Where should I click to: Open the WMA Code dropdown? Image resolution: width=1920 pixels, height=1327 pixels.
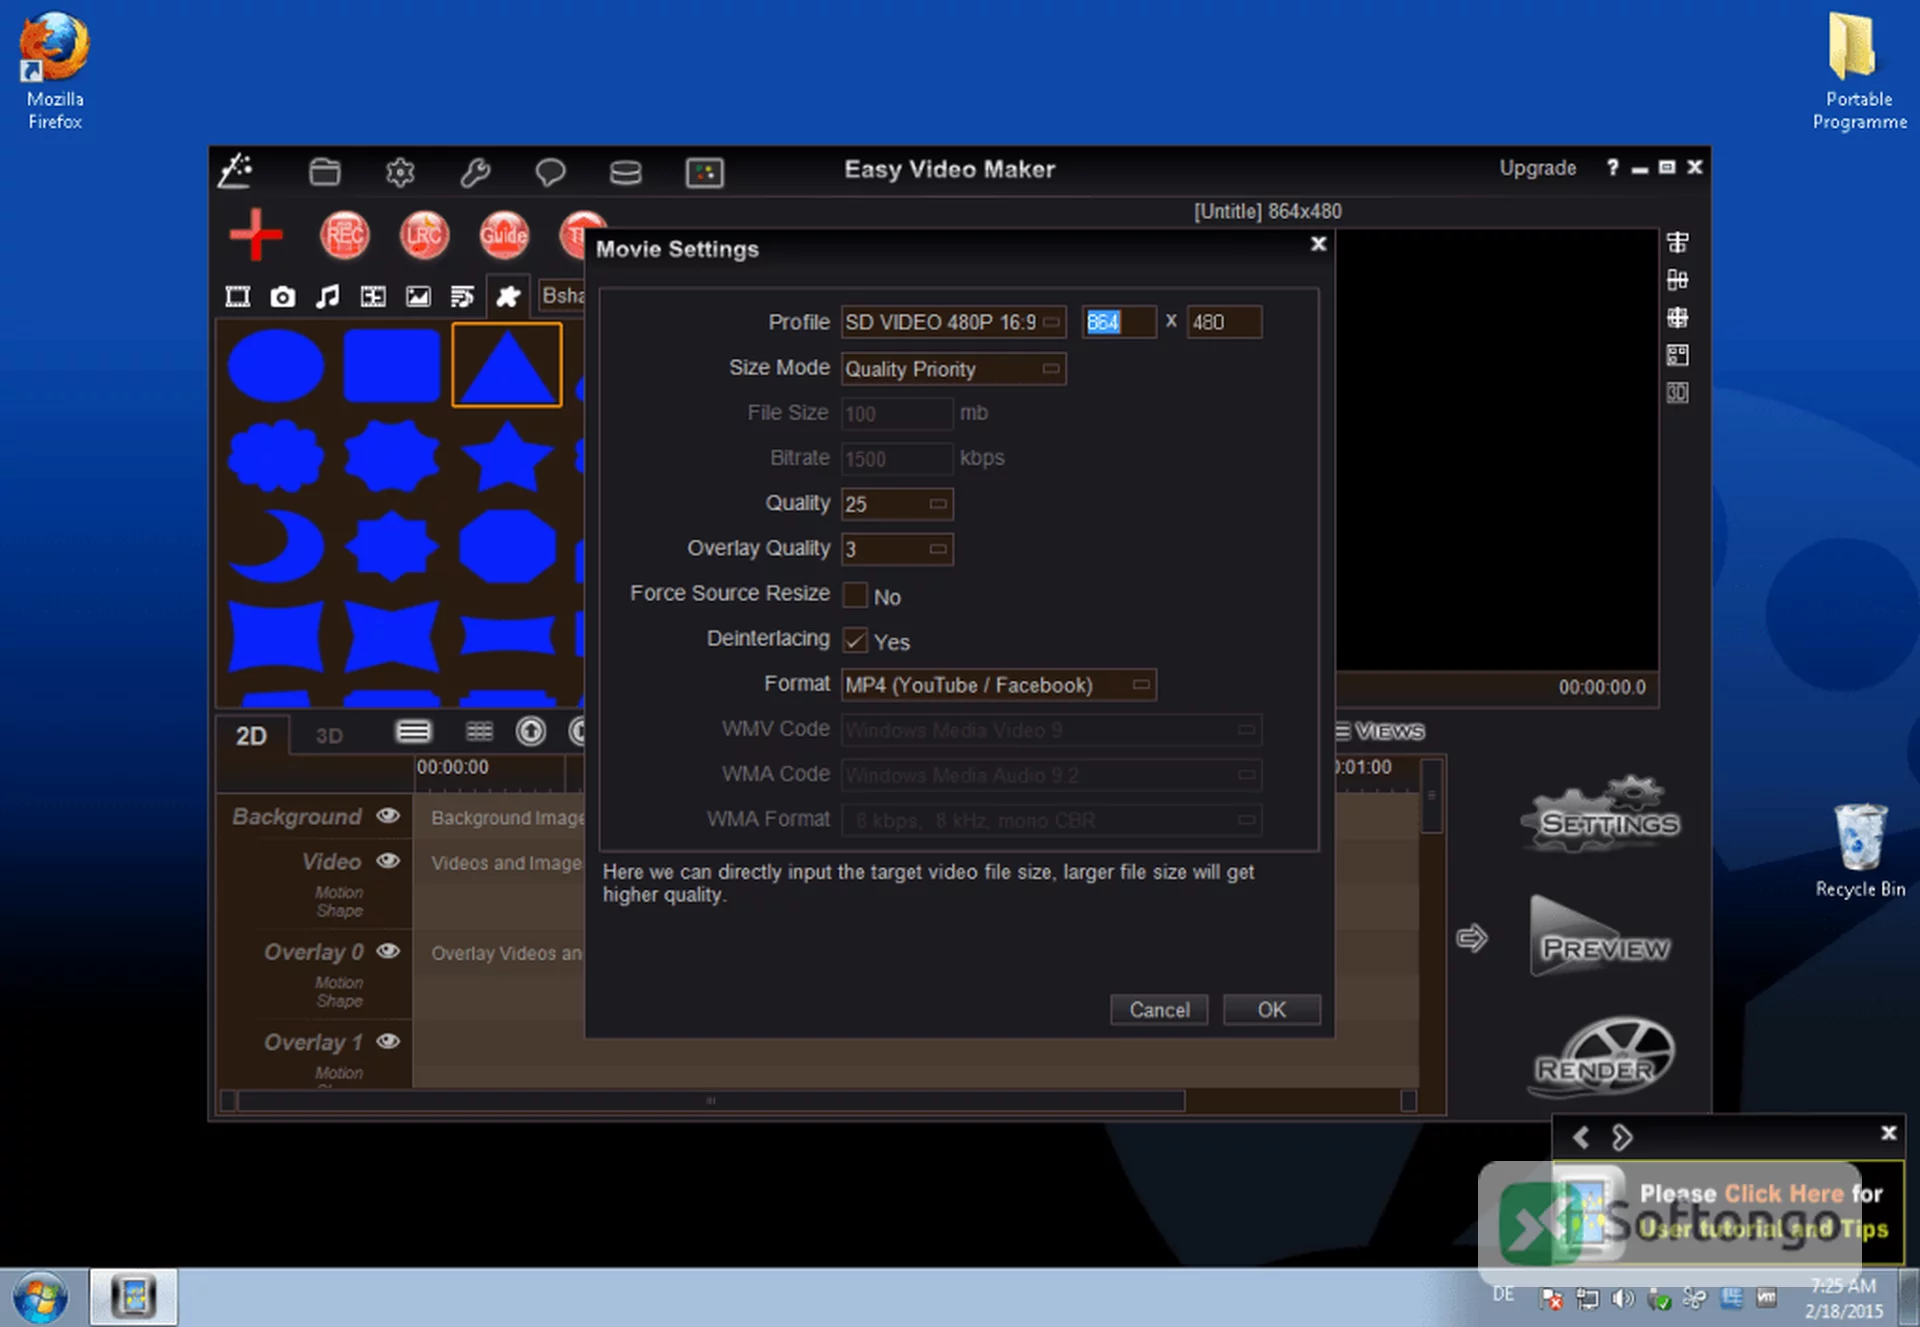pyautogui.click(x=1051, y=775)
